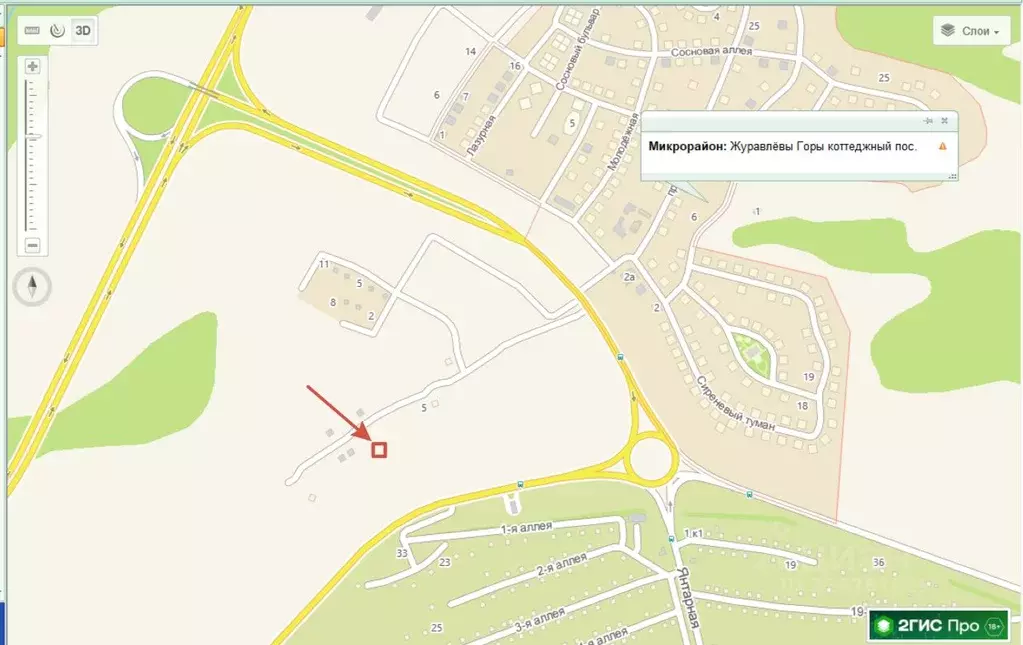1023x645 pixels.
Task: Open the 2ГИС Про logo link
Action: pos(938,626)
